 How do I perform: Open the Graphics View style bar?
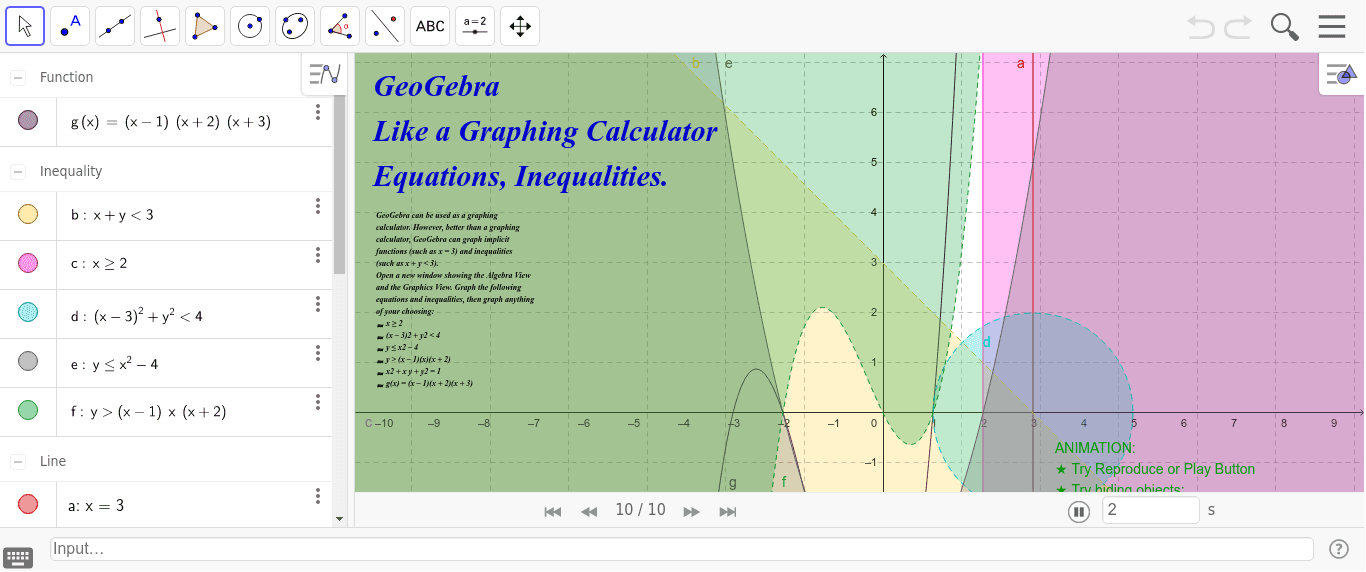point(1341,74)
